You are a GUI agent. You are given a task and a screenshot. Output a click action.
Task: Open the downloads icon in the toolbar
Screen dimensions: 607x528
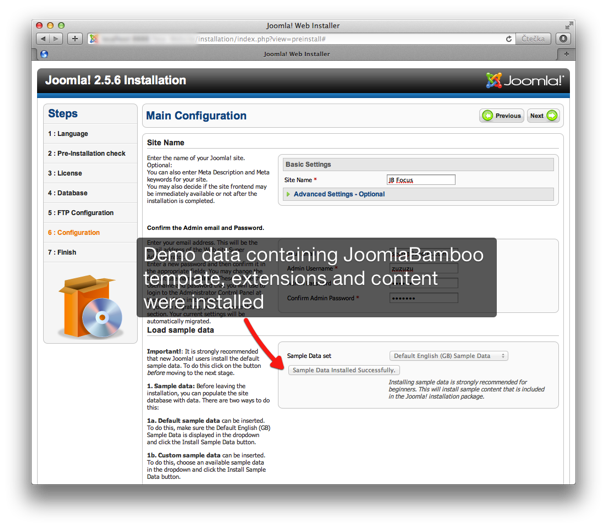coord(563,38)
